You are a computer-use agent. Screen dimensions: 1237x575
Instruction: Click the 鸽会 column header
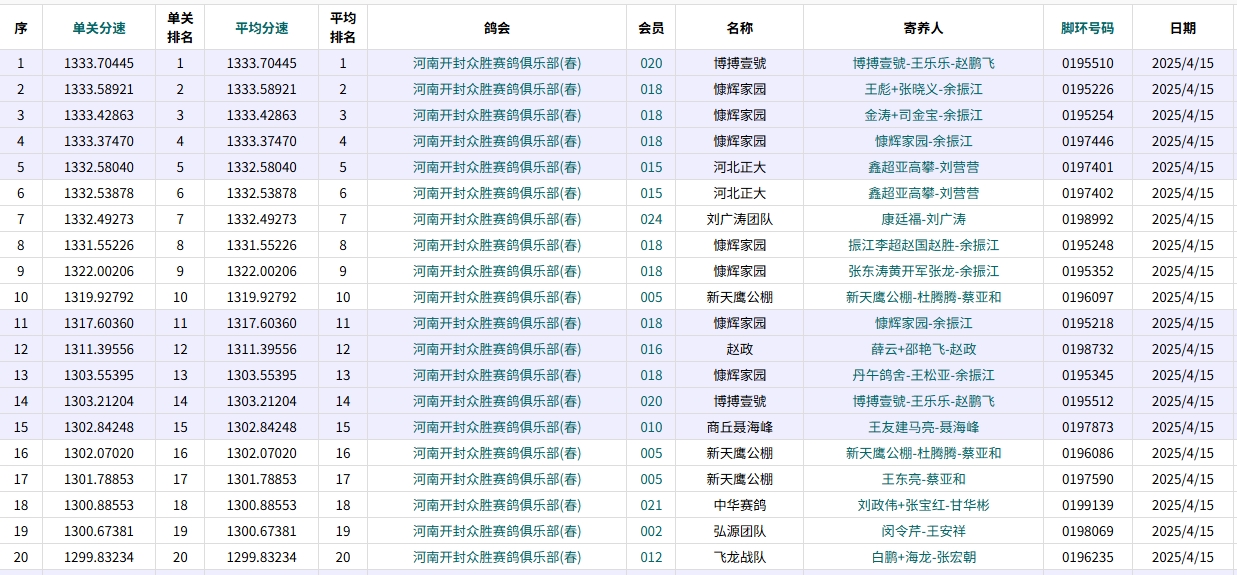coord(497,28)
